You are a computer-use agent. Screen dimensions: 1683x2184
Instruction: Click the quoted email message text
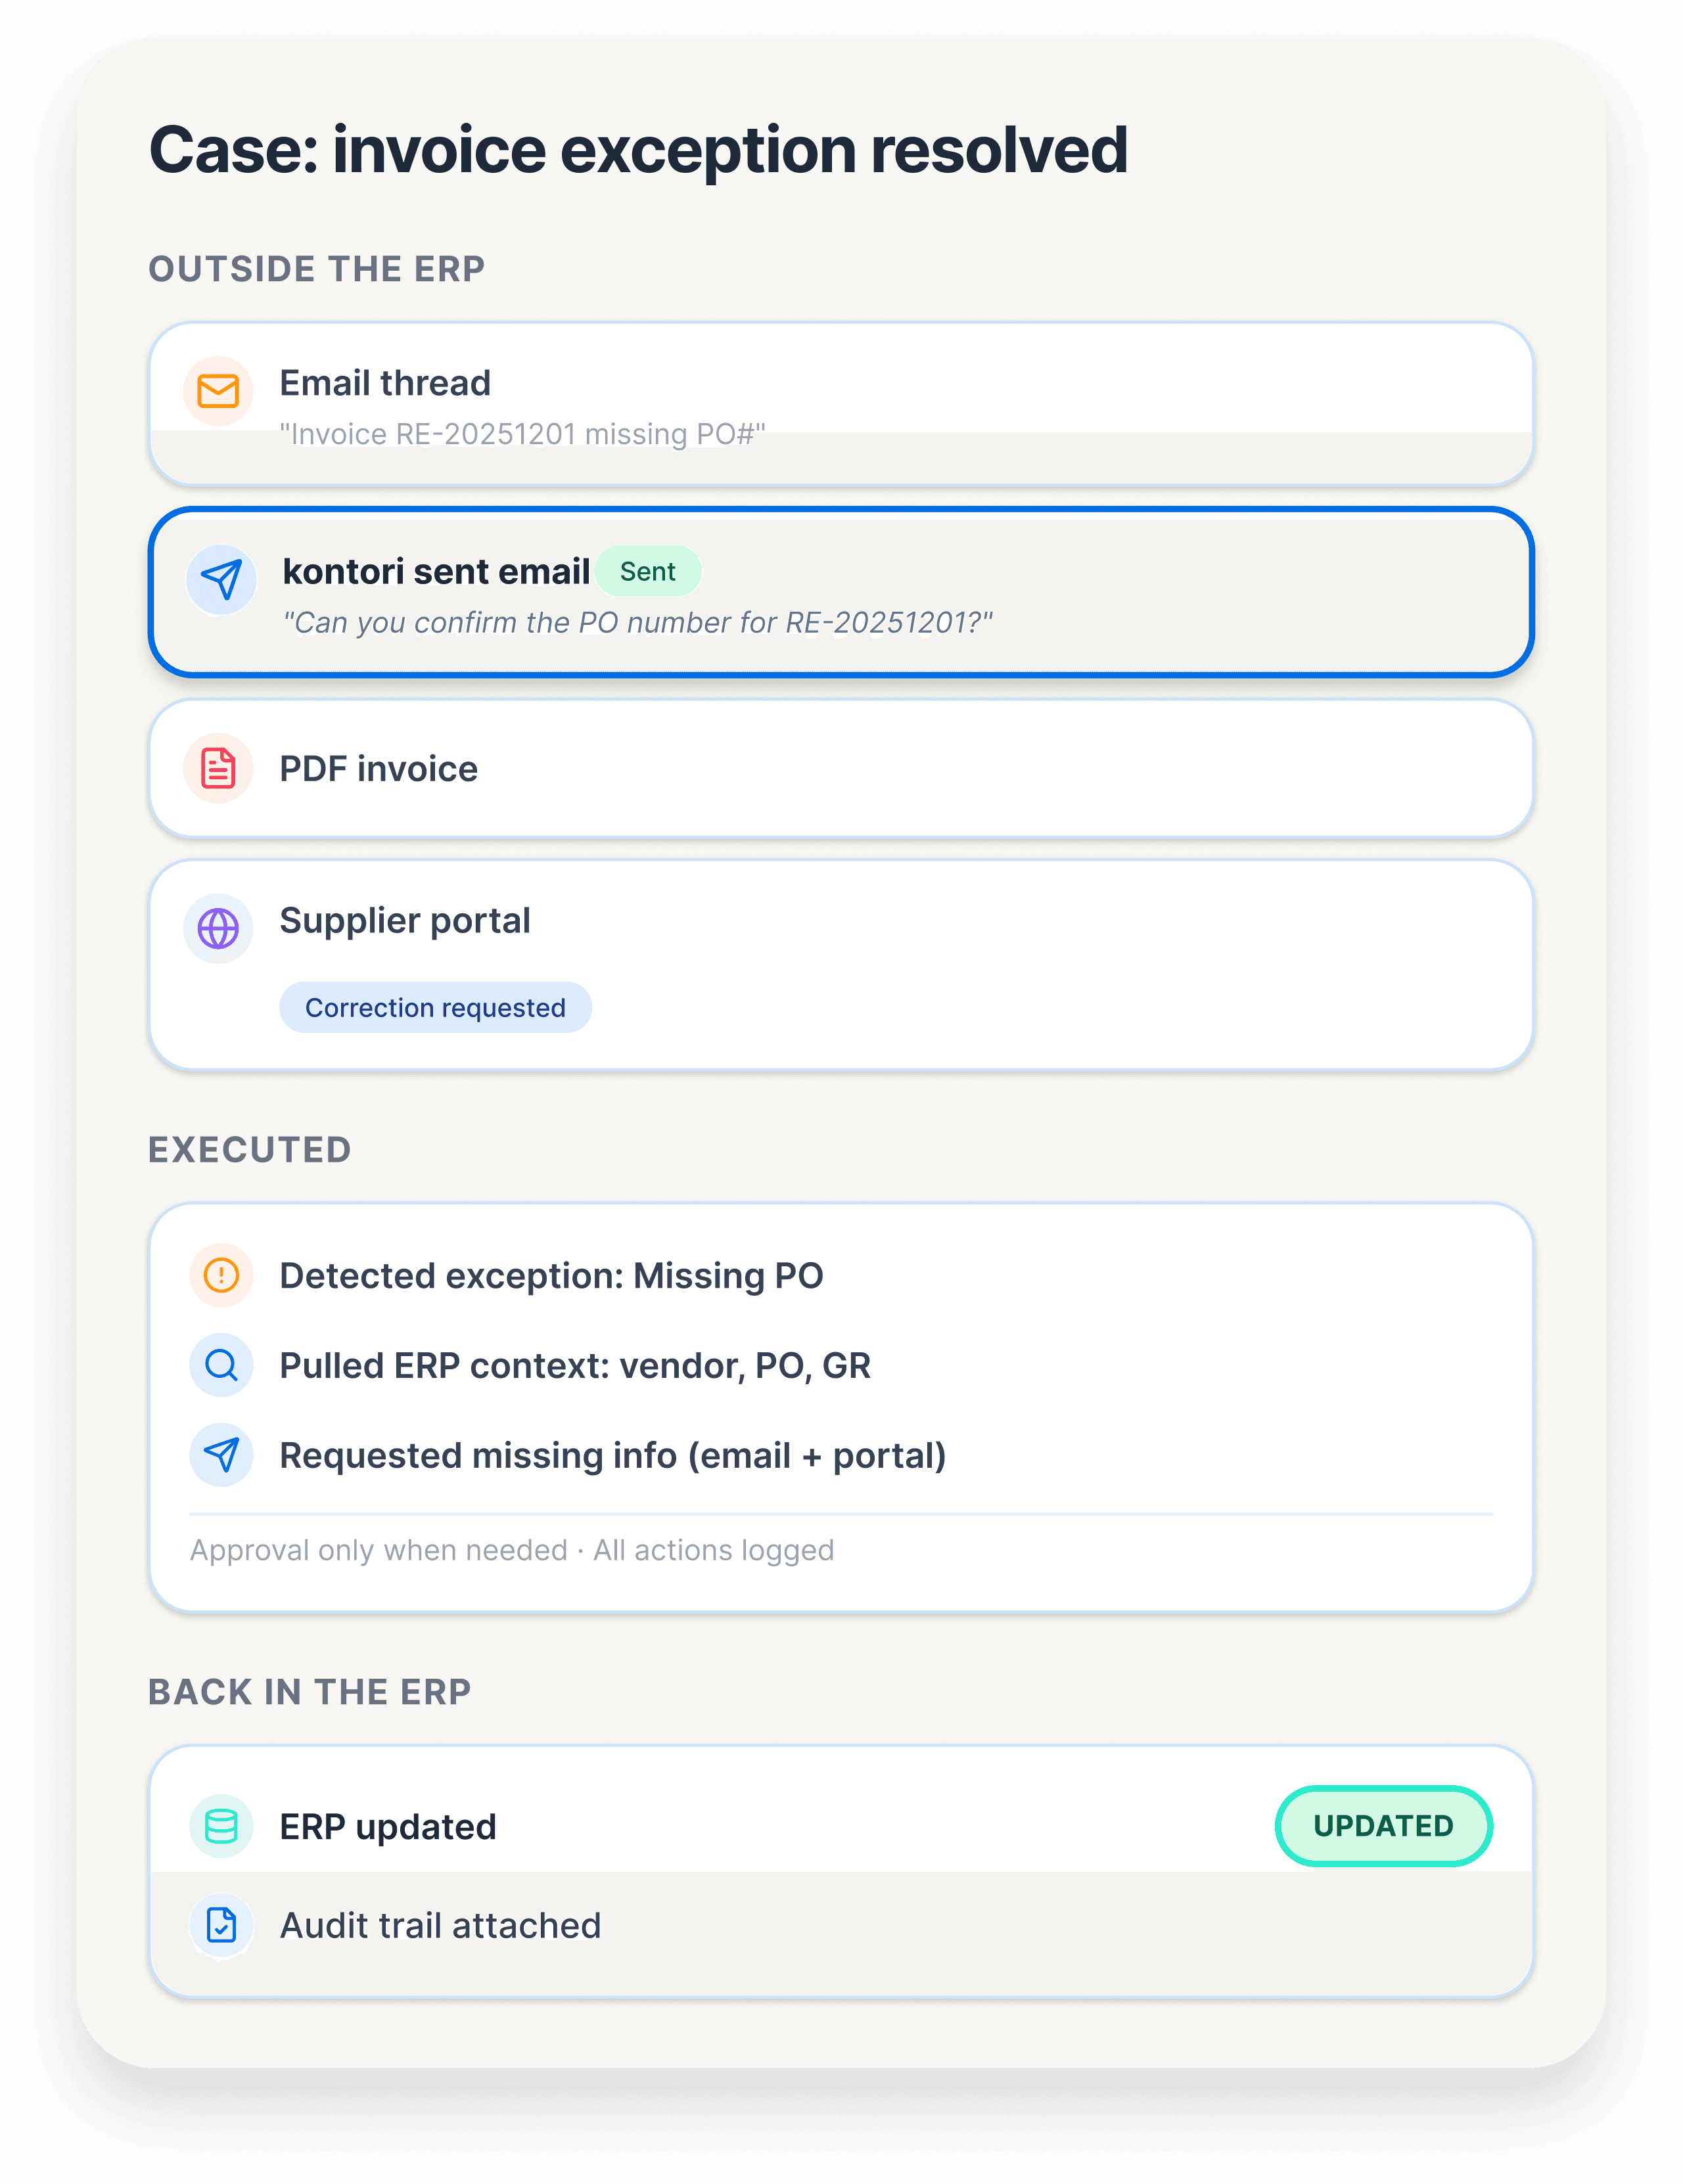pyautogui.click(x=638, y=622)
